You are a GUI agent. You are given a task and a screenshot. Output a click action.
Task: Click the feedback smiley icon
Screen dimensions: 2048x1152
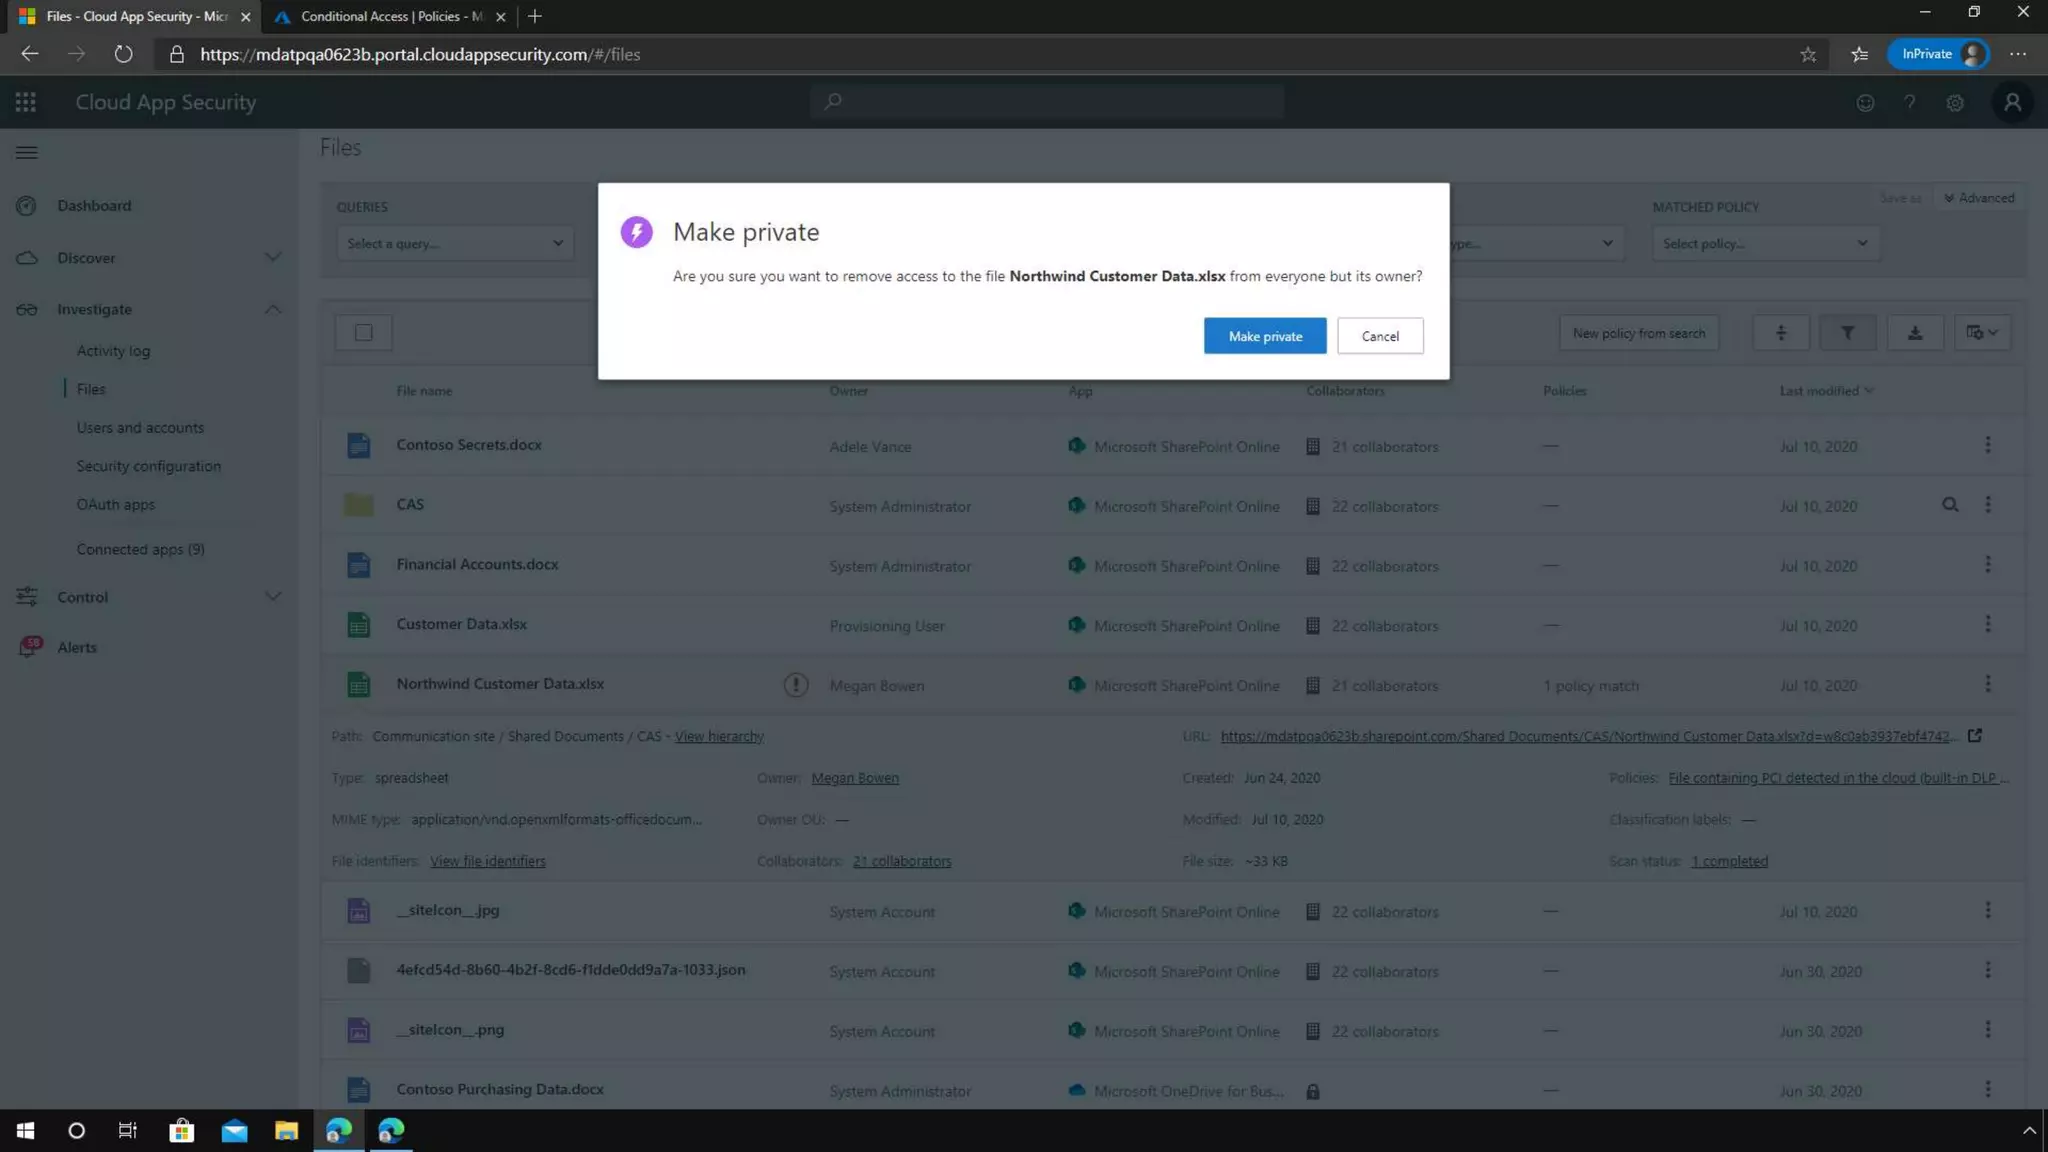1865,102
